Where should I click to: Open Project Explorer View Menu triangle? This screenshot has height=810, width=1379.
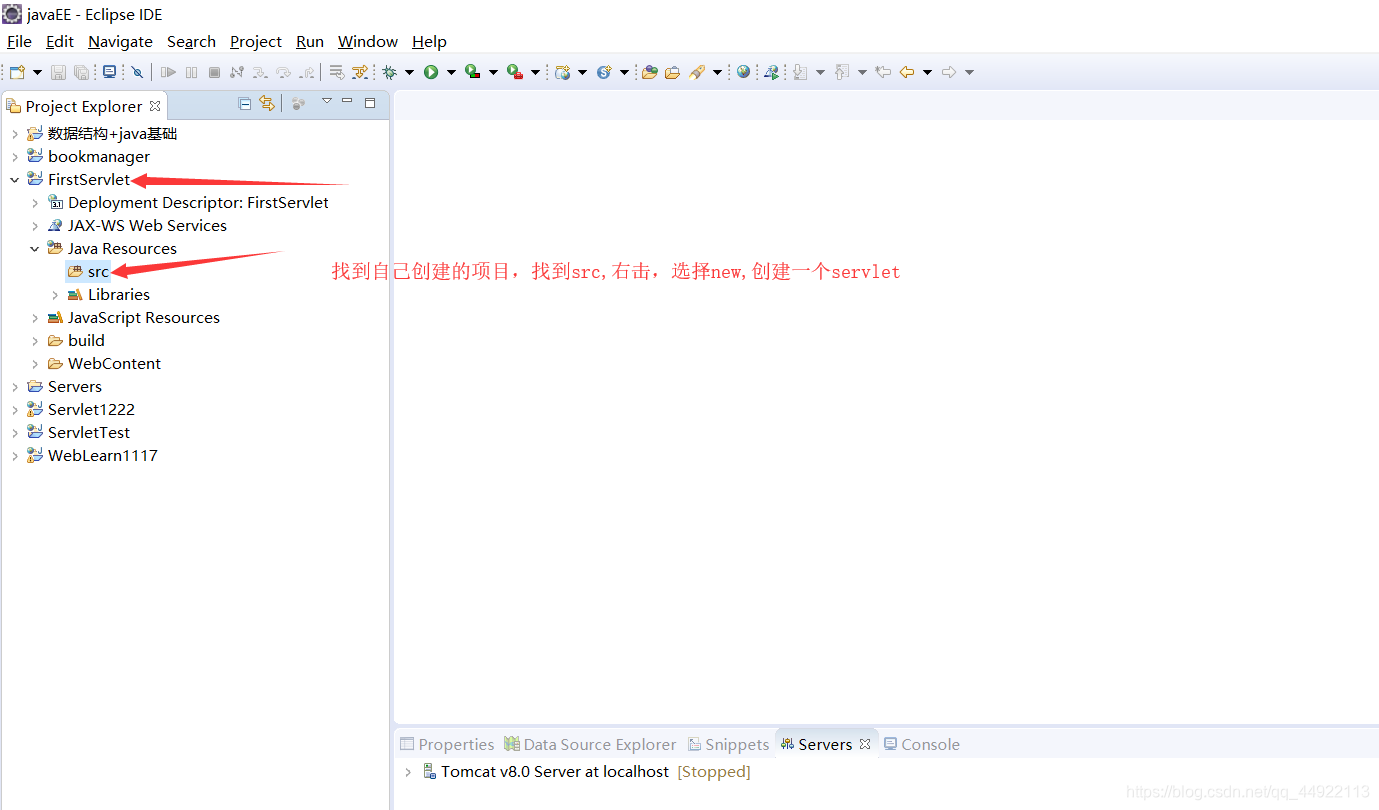(326, 102)
